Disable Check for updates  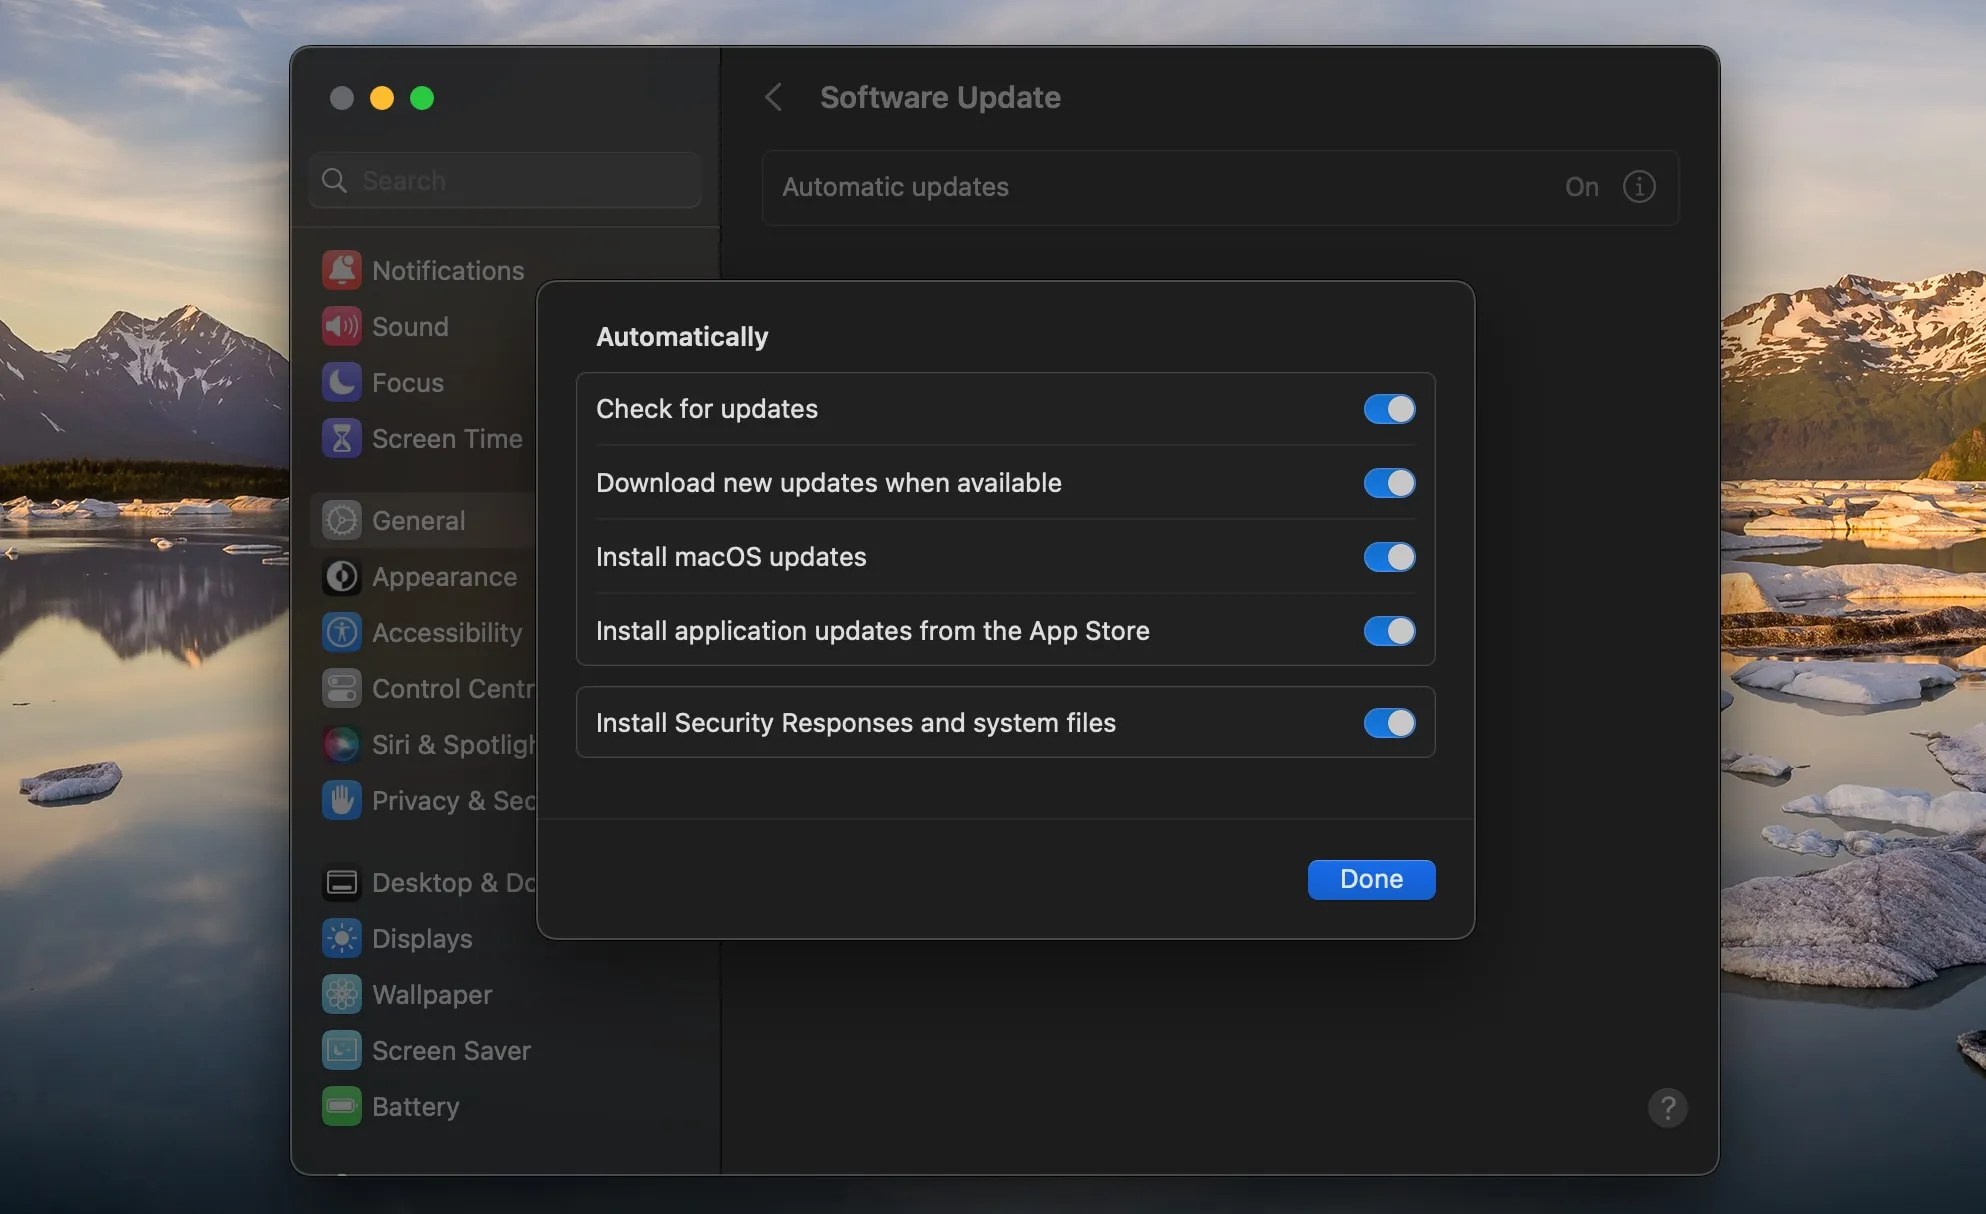point(1389,409)
